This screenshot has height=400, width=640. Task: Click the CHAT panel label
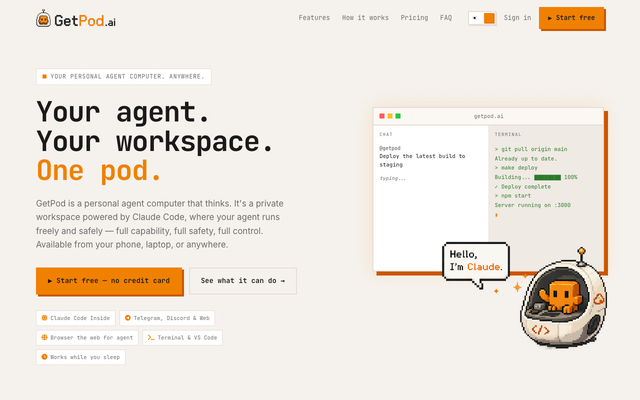pyautogui.click(x=386, y=134)
